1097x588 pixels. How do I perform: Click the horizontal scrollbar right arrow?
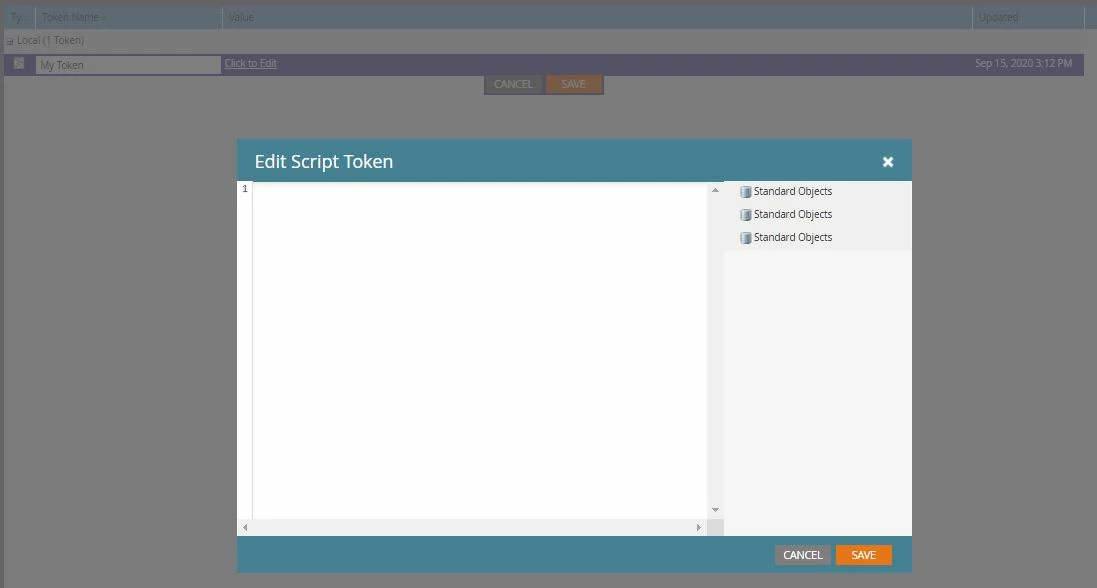[698, 528]
